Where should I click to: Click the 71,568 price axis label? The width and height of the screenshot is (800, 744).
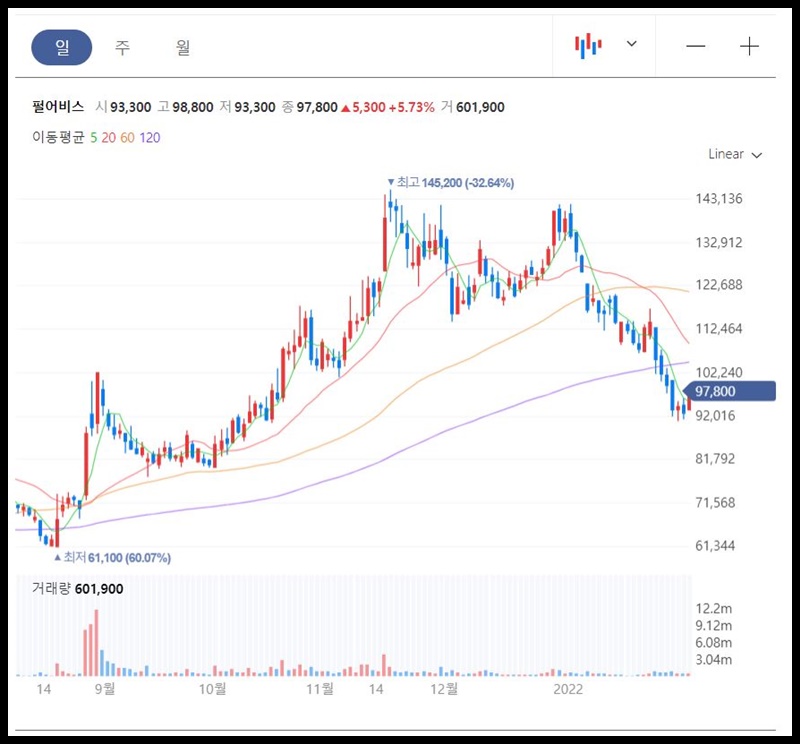[x=715, y=503]
